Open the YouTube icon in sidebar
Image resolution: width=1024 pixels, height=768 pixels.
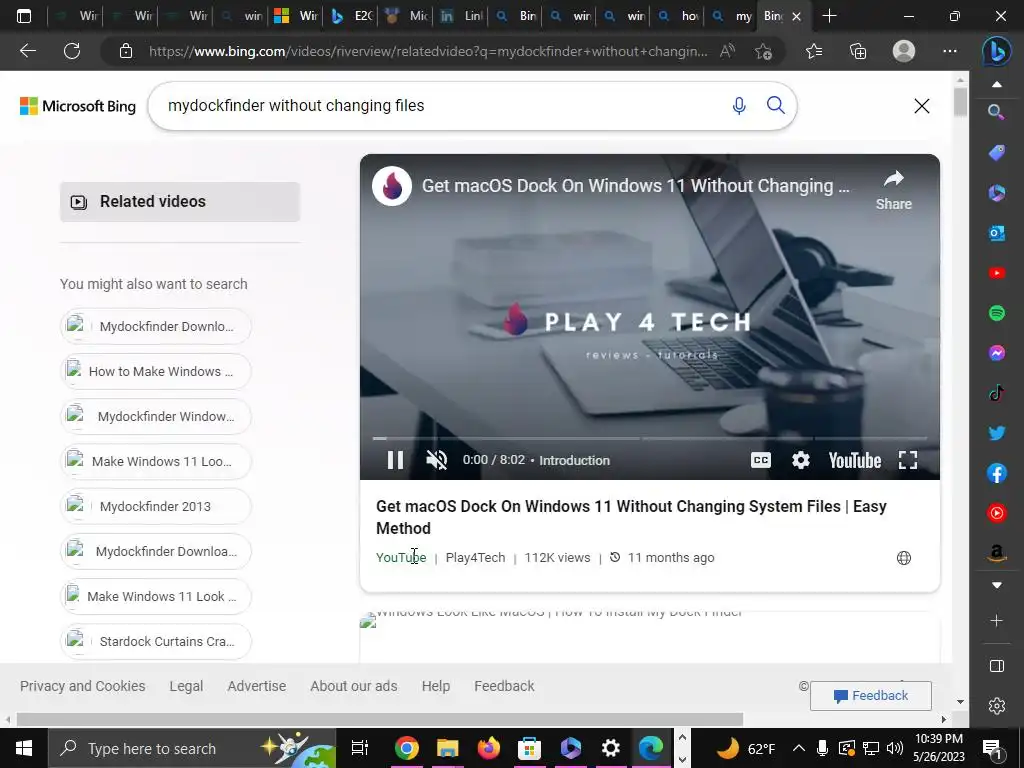pyautogui.click(x=997, y=273)
